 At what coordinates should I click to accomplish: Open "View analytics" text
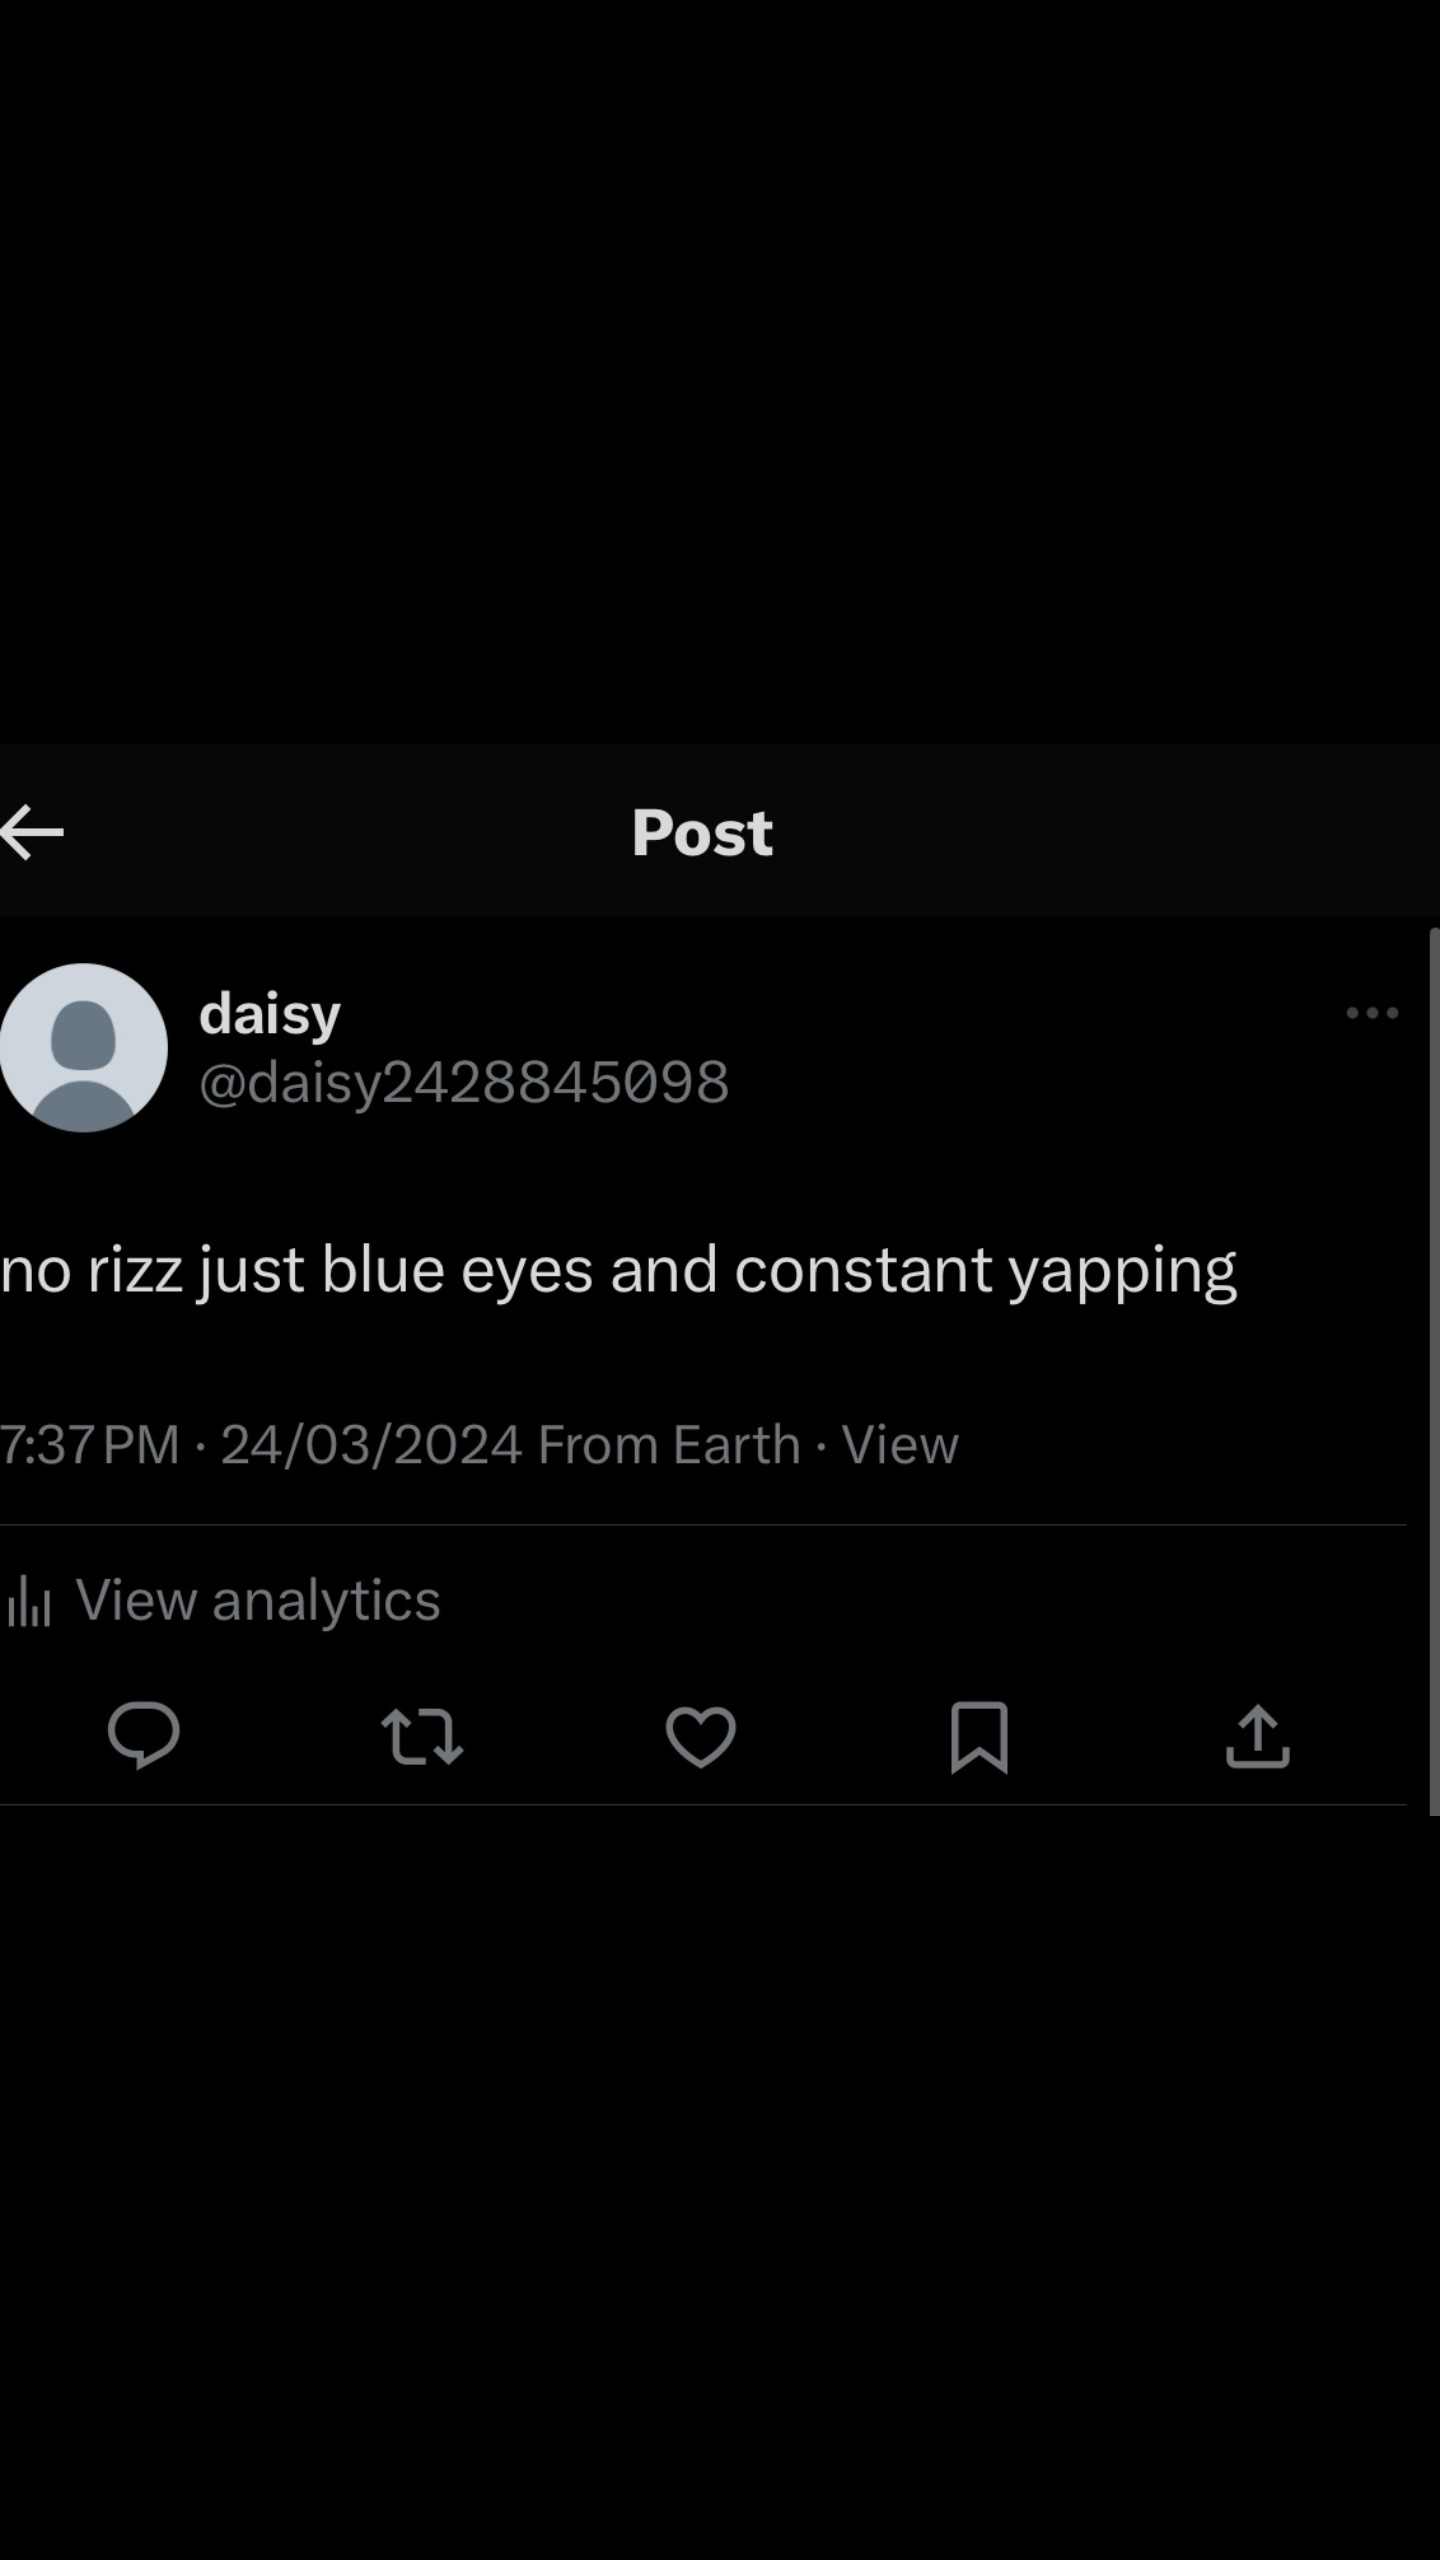[258, 1600]
